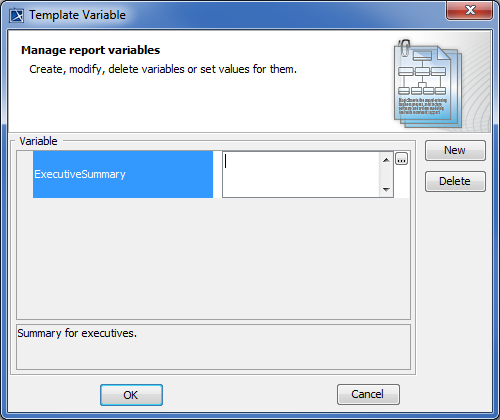Click the report document illustration icon
This screenshot has width=500, height=420.
[x=428, y=83]
